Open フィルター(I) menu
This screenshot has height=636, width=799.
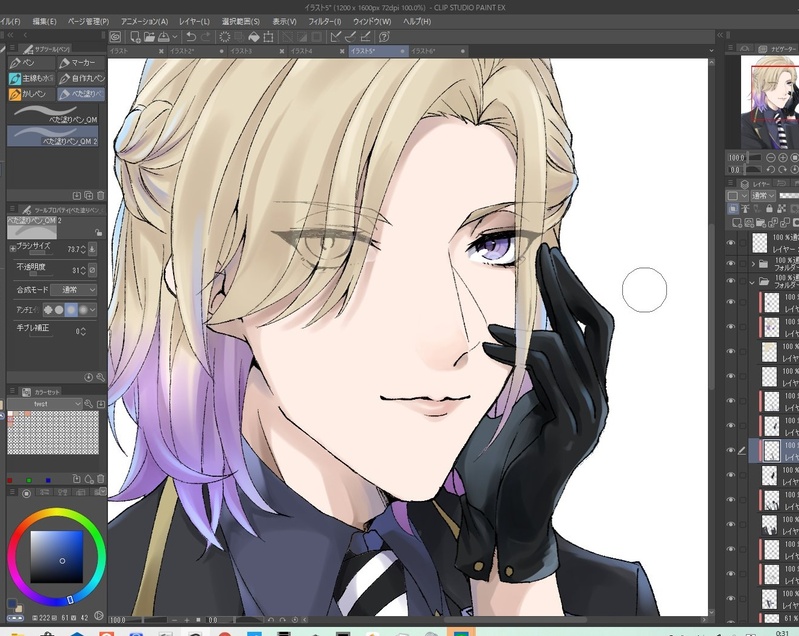tap(325, 21)
